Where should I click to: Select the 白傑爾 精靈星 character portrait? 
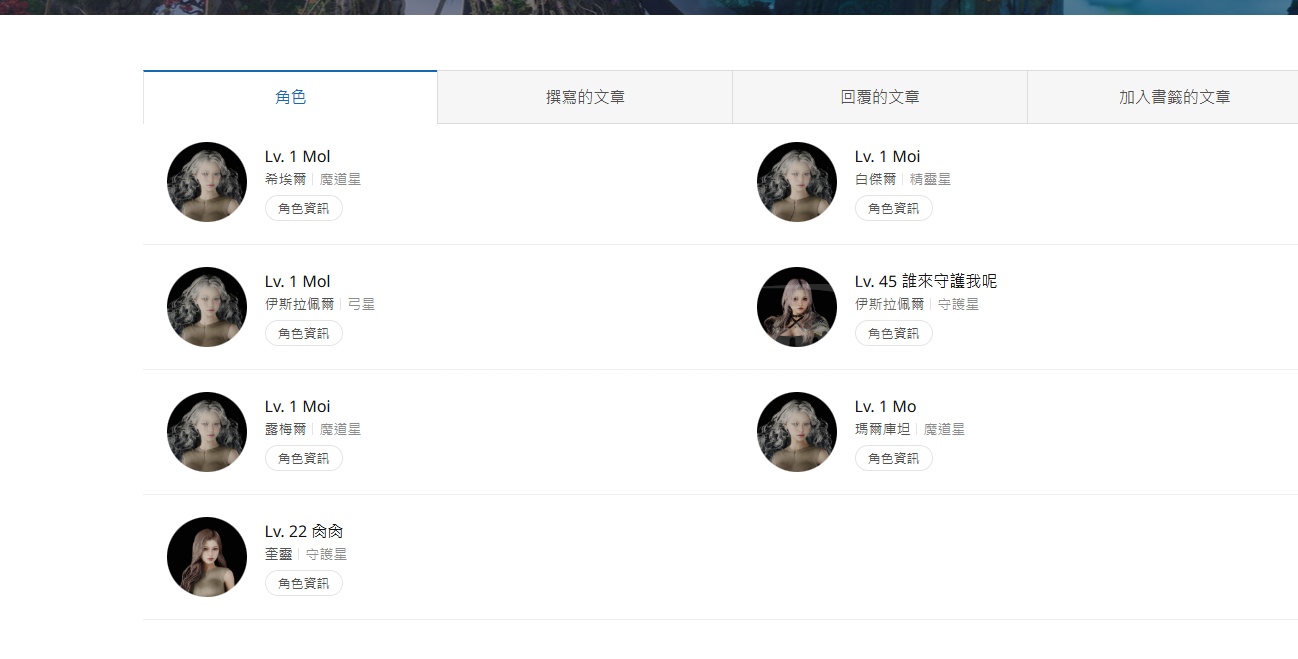[x=797, y=182]
